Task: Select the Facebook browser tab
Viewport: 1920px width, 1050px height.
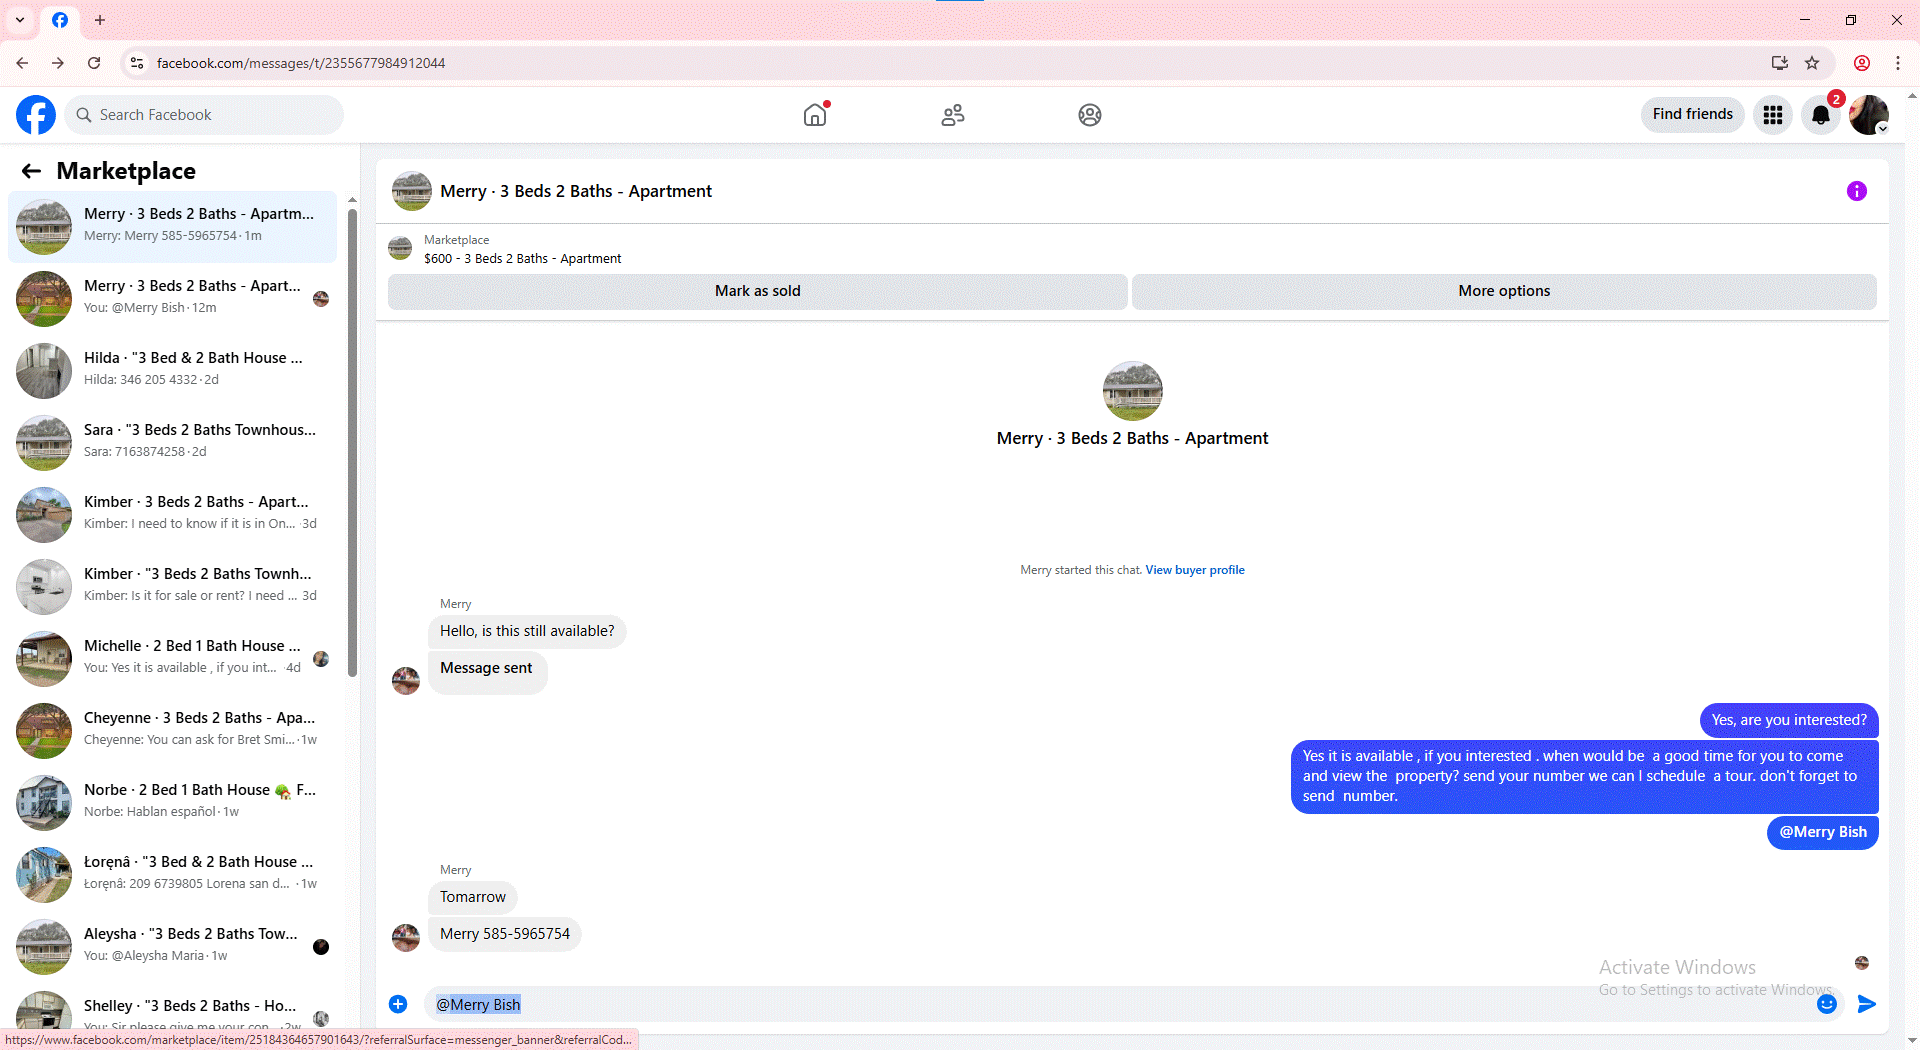Action: coord(60,20)
